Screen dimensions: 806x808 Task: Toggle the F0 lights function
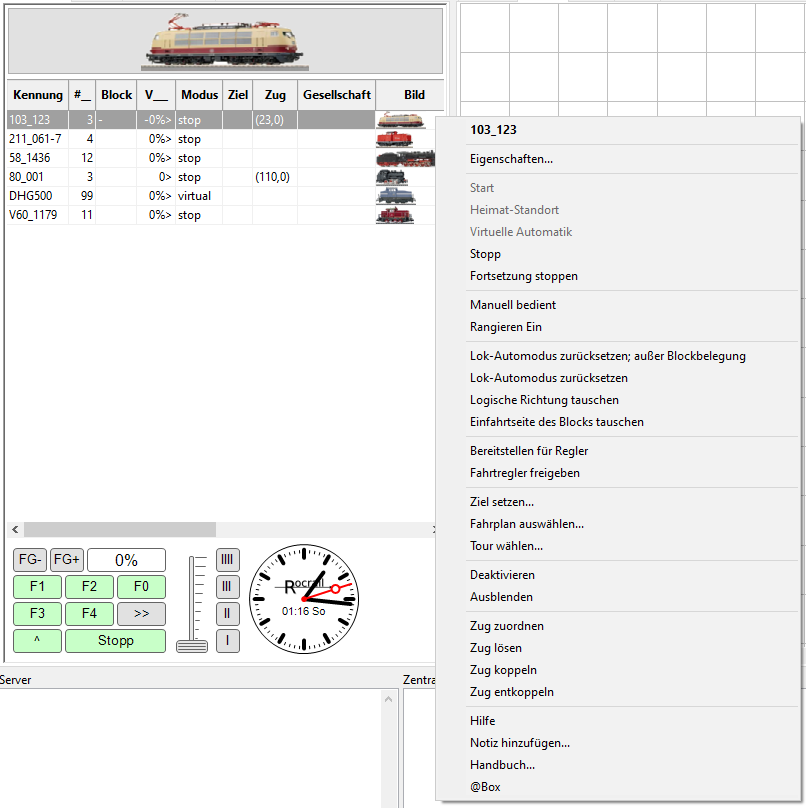click(141, 587)
